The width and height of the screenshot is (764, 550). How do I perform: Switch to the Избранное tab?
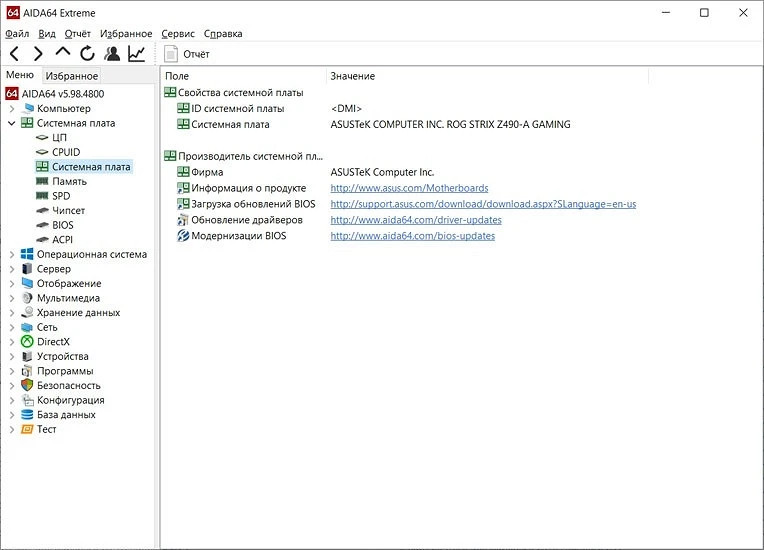coord(71,76)
